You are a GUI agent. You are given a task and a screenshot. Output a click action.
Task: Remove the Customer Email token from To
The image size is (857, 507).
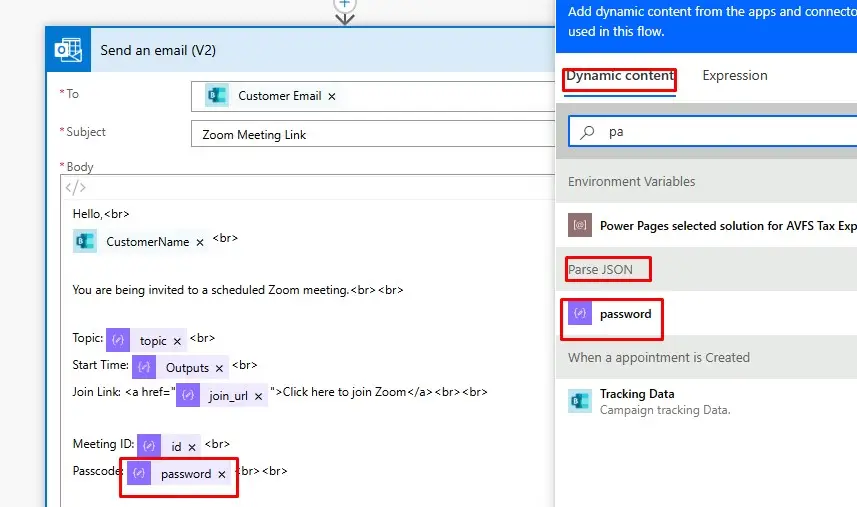click(332, 97)
